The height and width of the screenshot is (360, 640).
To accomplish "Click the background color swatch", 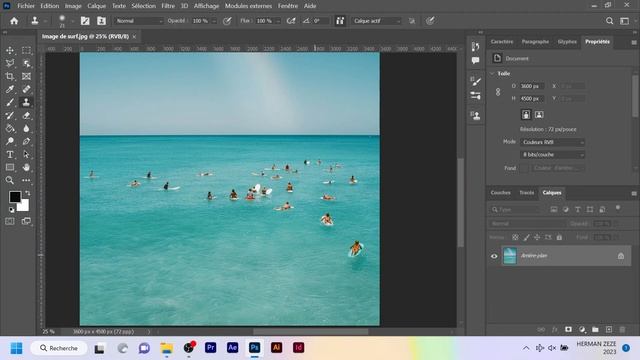I will tap(24, 207).
